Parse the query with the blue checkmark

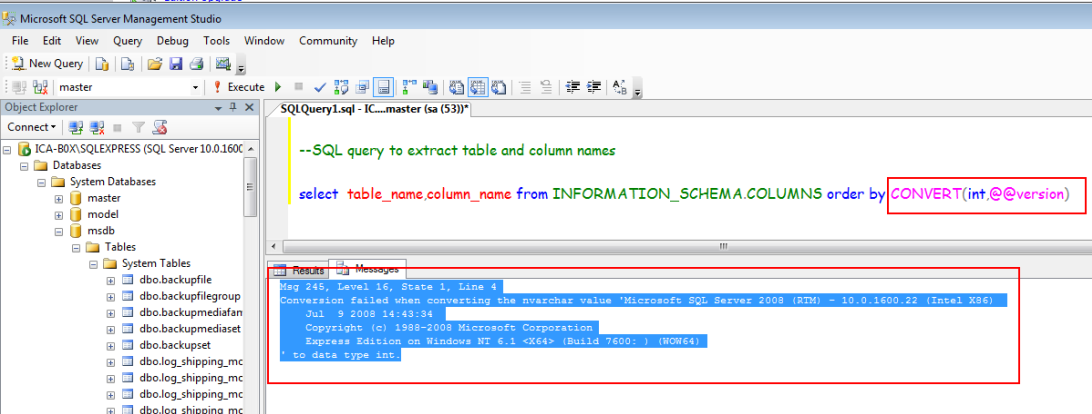(x=320, y=87)
